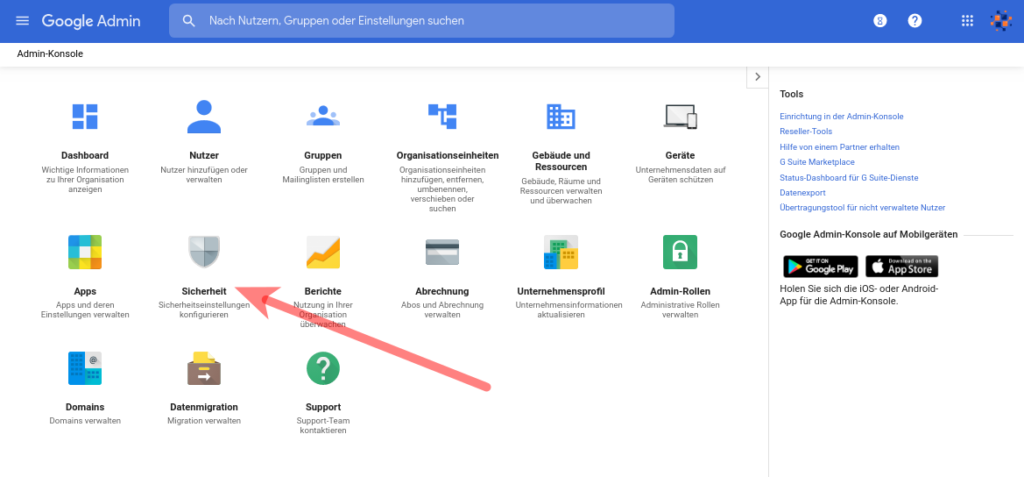Viewport: 1024px width, 477px height.
Task: Open the Admin-Rollen padlock icon
Action: 680,252
